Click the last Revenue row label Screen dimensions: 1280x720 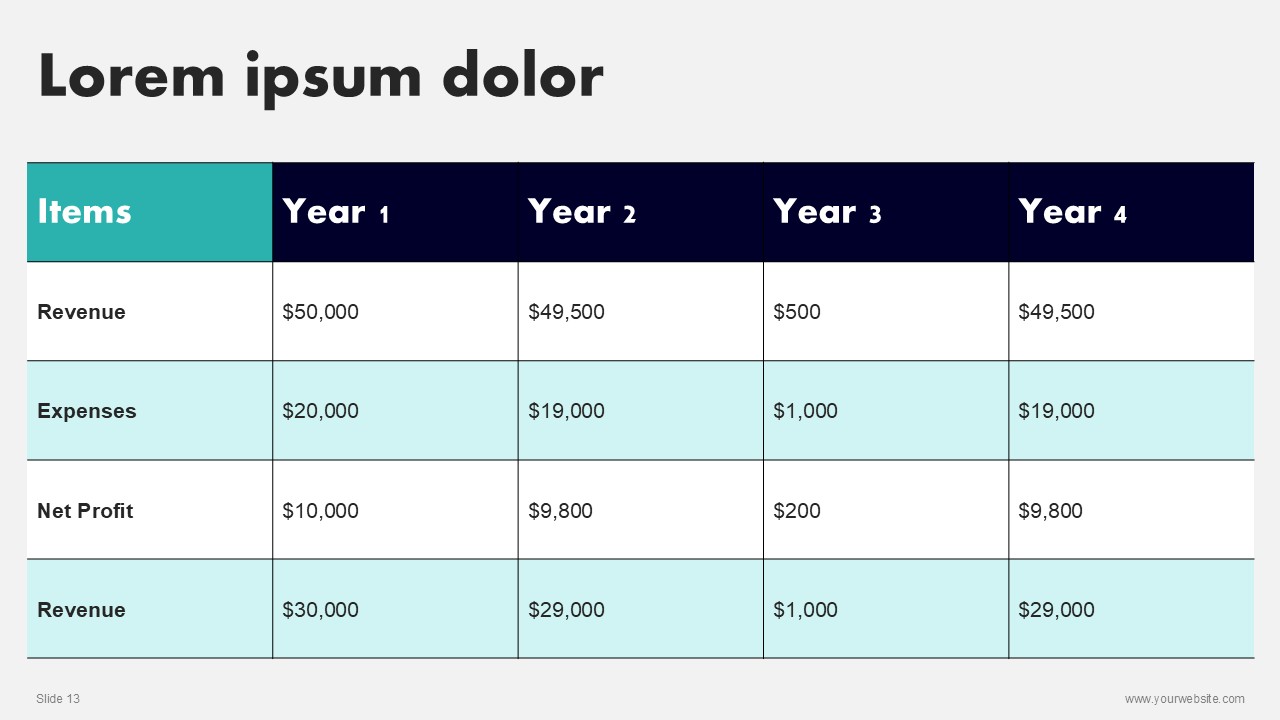[x=81, y=610]
